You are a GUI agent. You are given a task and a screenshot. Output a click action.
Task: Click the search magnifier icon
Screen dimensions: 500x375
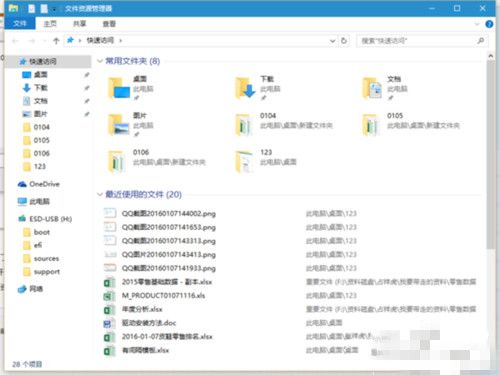(481, 41)
